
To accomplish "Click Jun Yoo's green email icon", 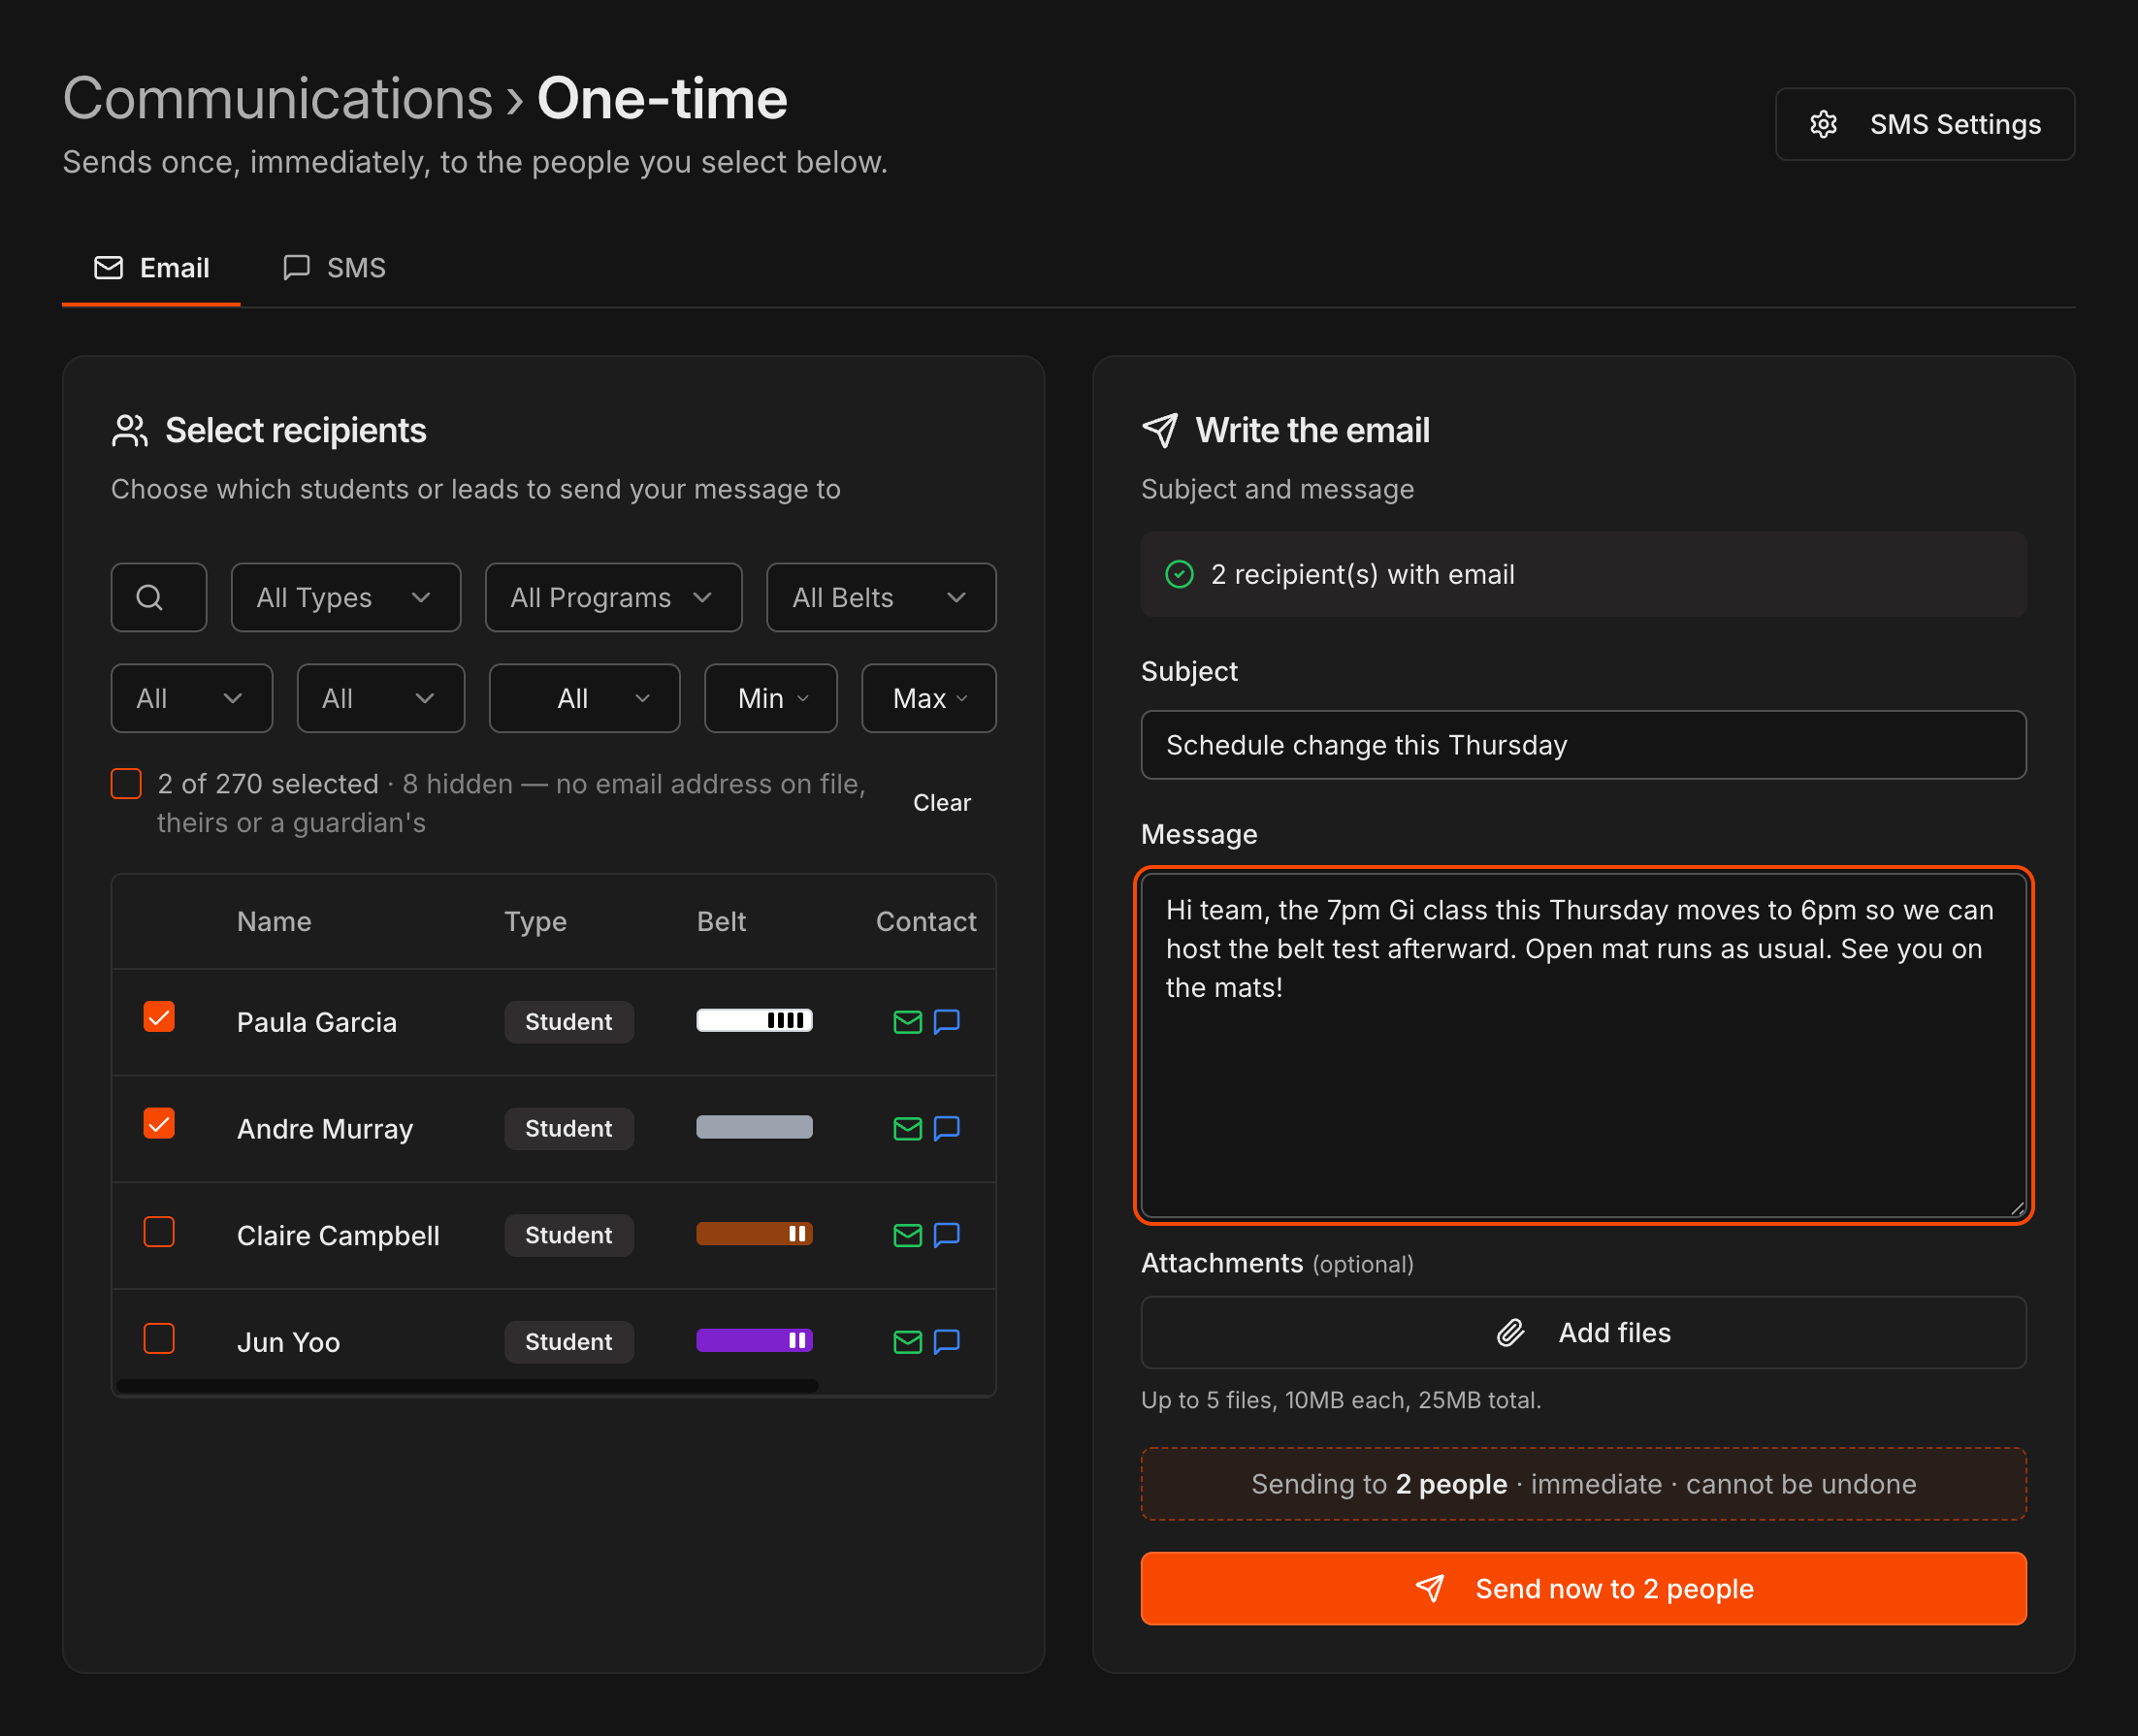I will click(x=907, y=1341).
